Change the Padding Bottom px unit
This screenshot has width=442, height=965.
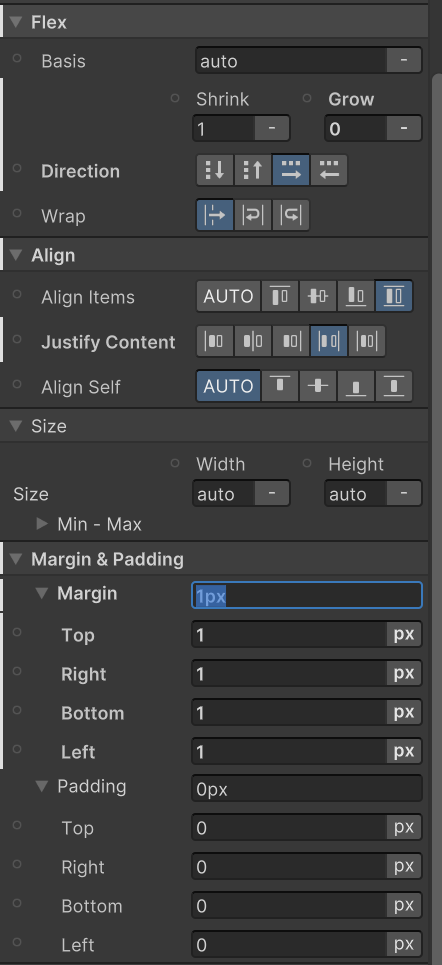(404, 905)
